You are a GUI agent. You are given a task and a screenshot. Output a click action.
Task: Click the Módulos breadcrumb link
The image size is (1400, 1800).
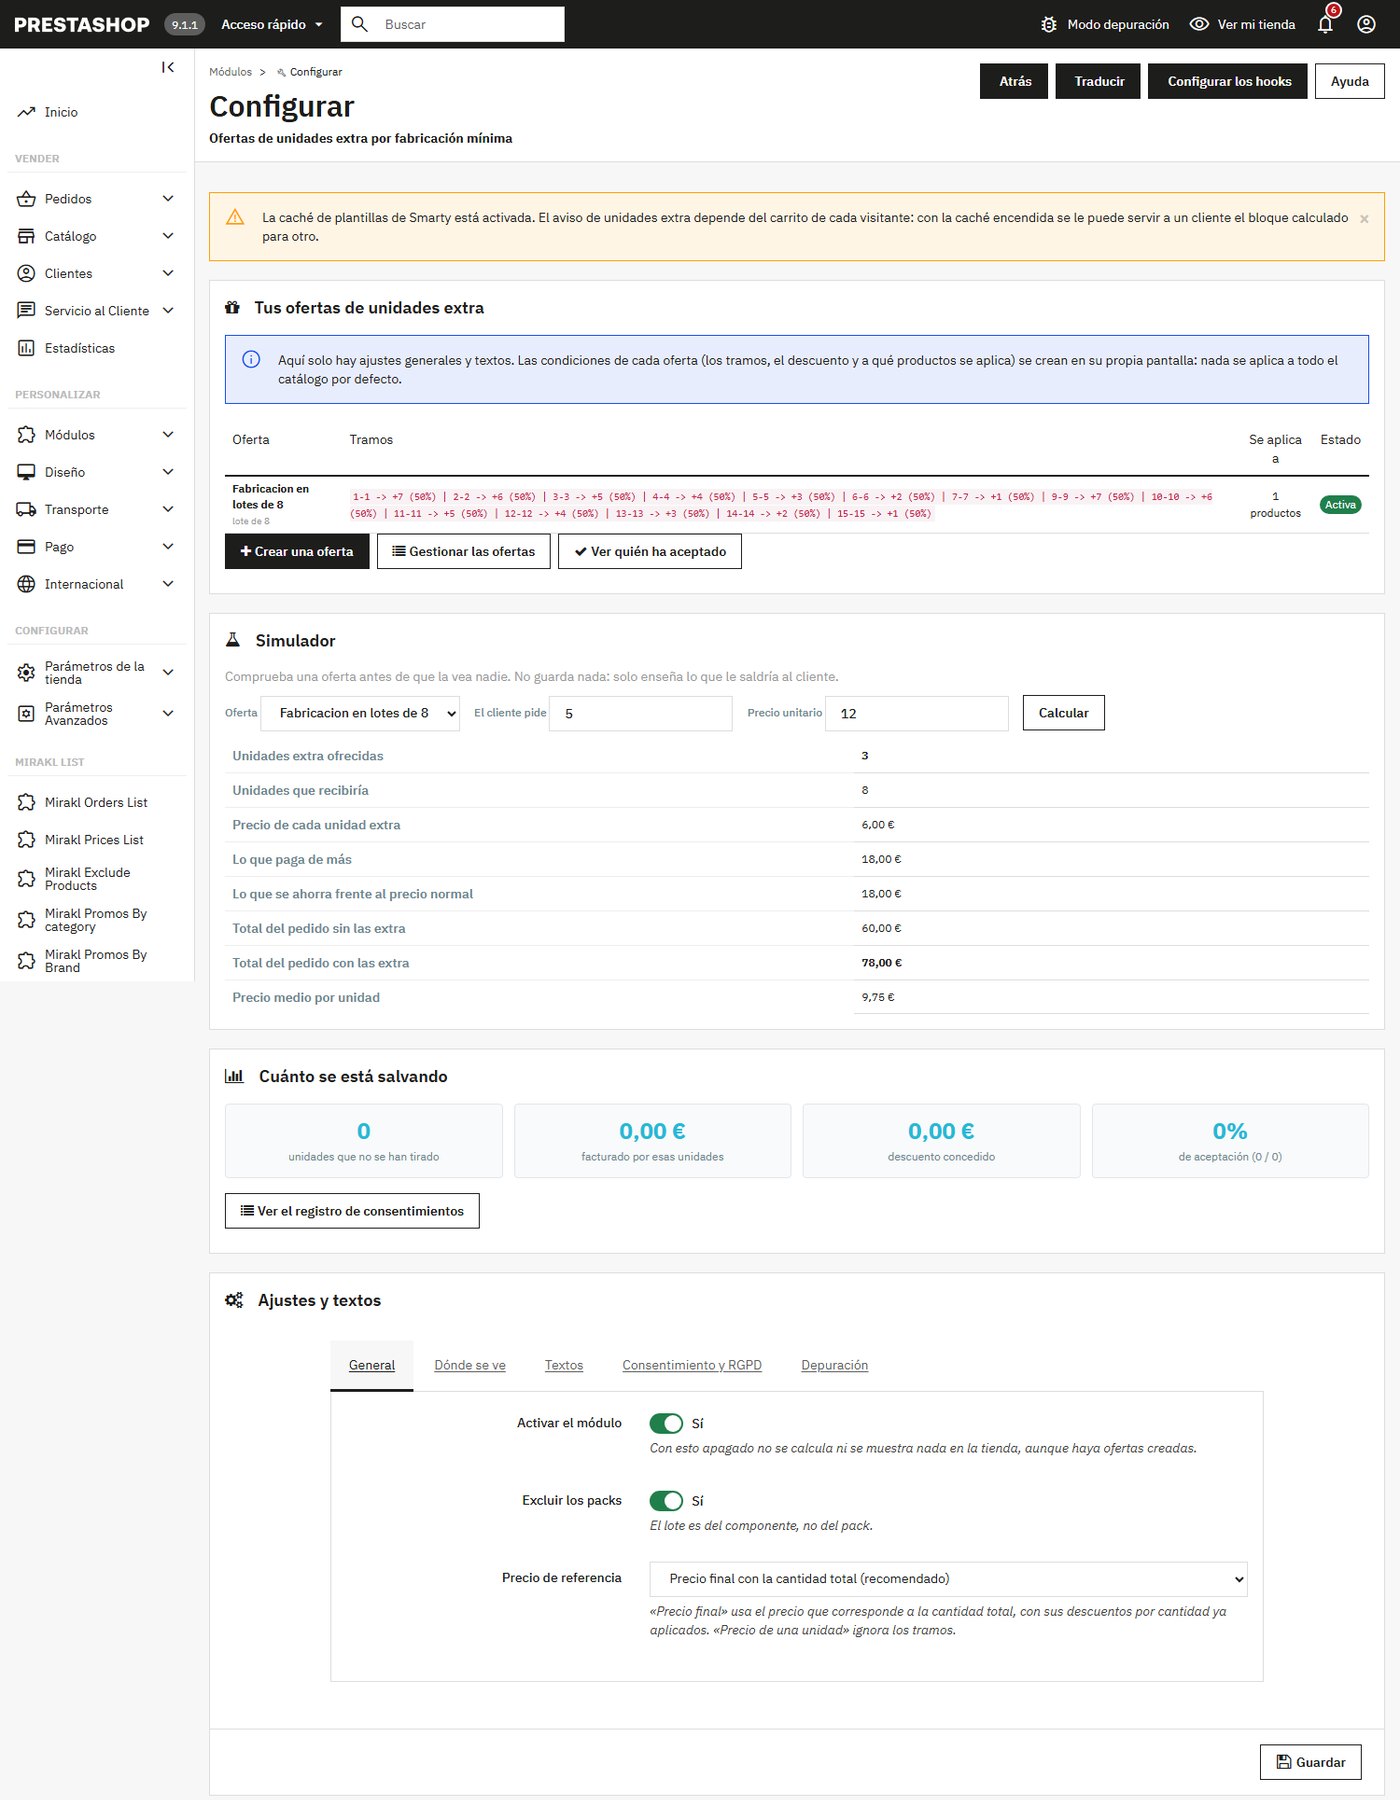[230, 72]
